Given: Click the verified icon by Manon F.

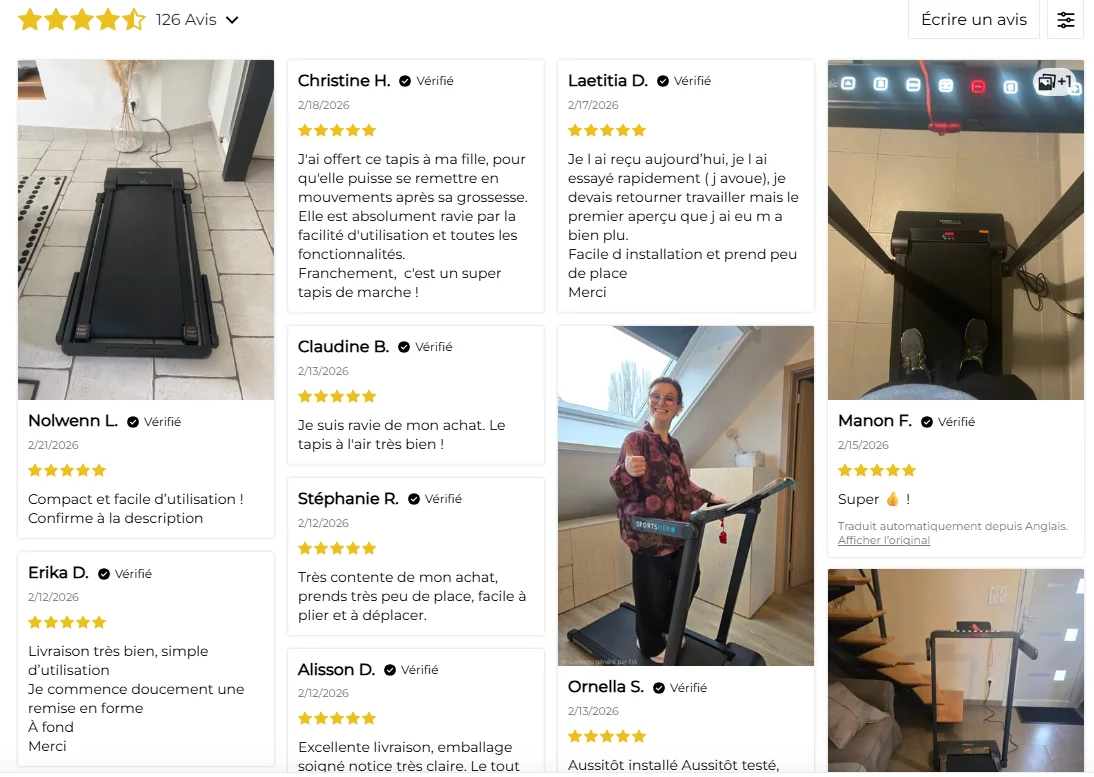Looking at the screenshot, I should pos(927,421).
